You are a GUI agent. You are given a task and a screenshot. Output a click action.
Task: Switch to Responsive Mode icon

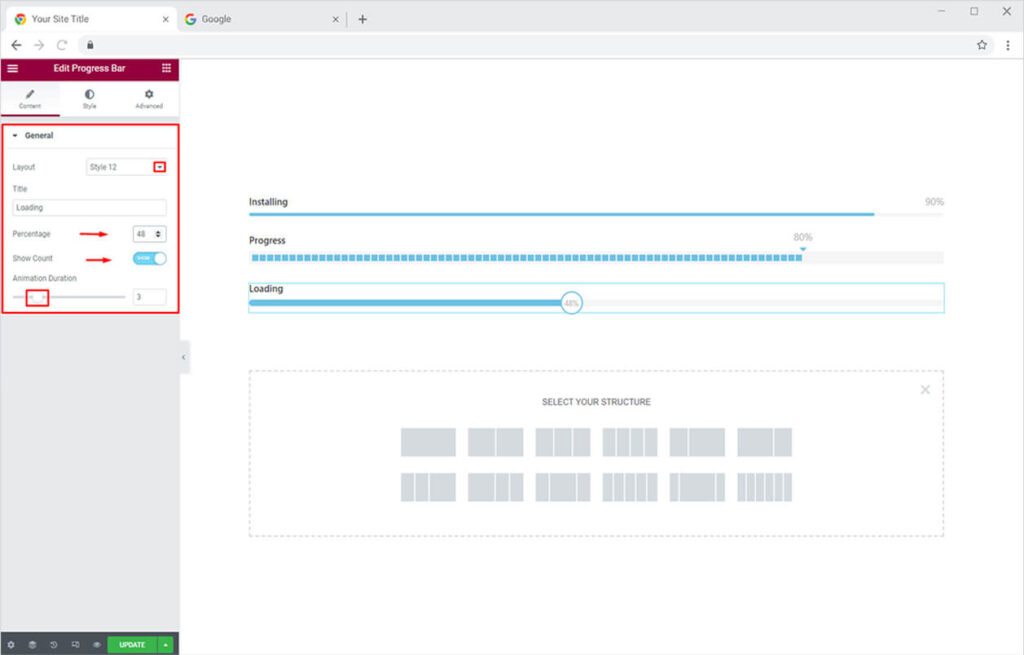point(75,645)
